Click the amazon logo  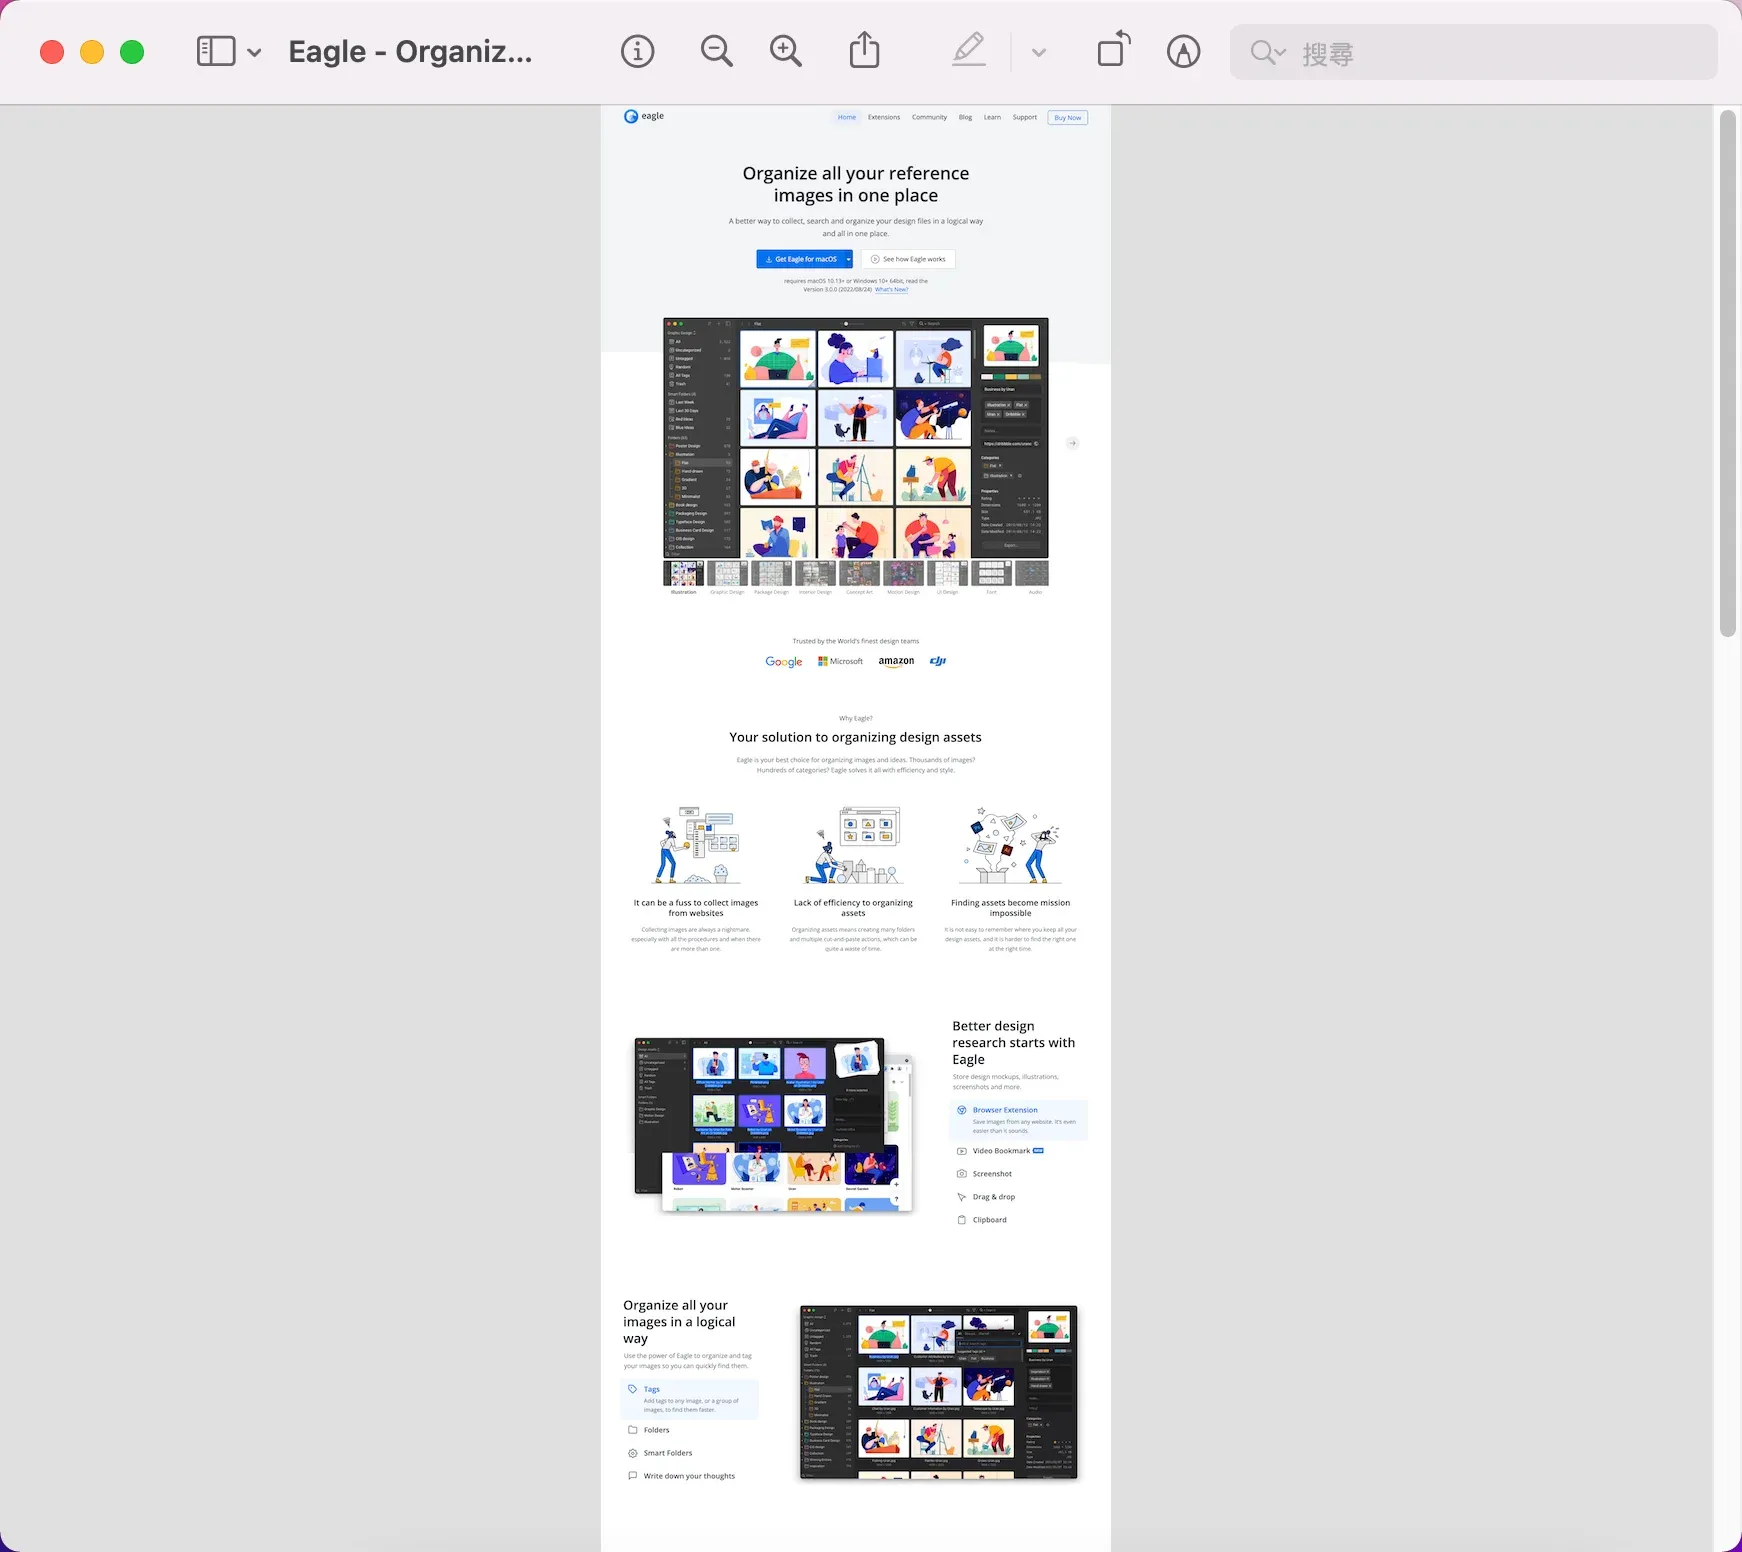click(x=896, y=661)
